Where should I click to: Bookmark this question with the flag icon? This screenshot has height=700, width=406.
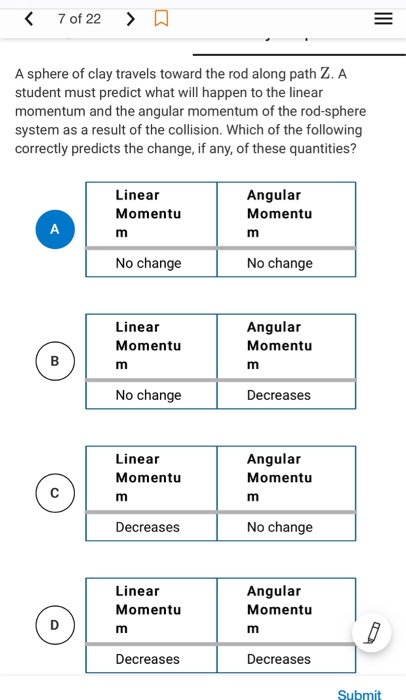[x=161, y=19]
